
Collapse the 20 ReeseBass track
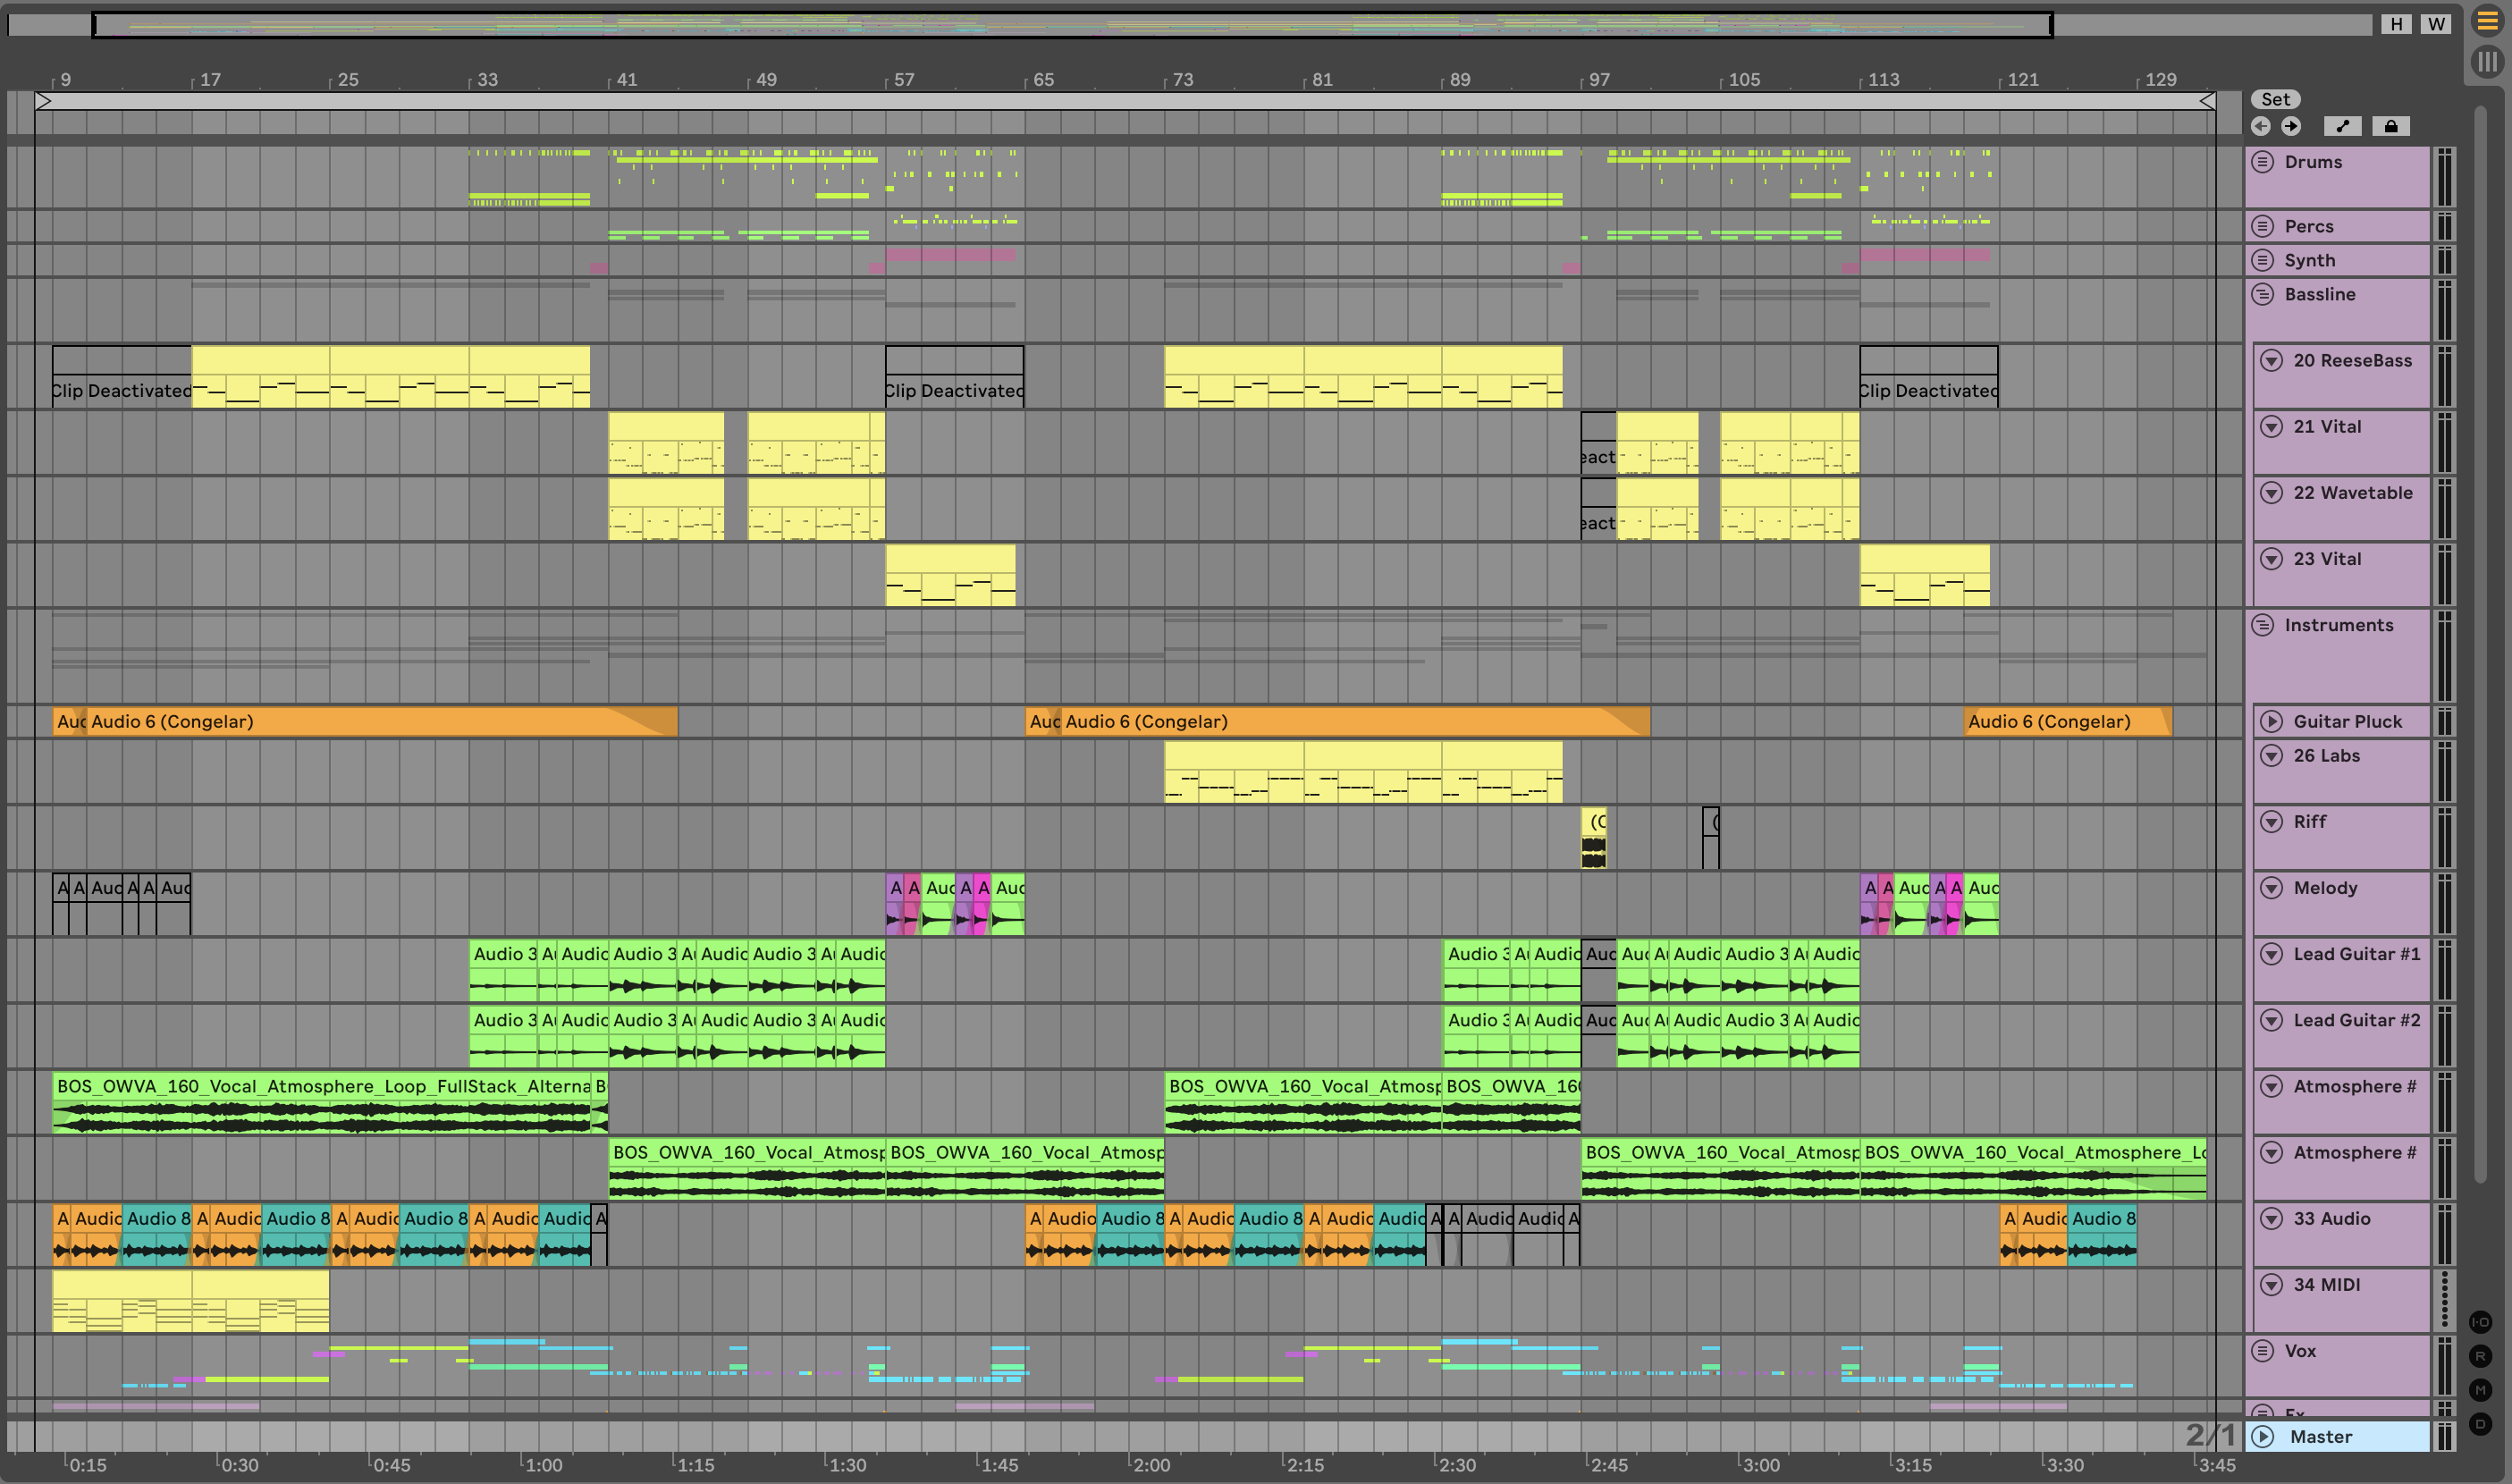(2272, 360)
